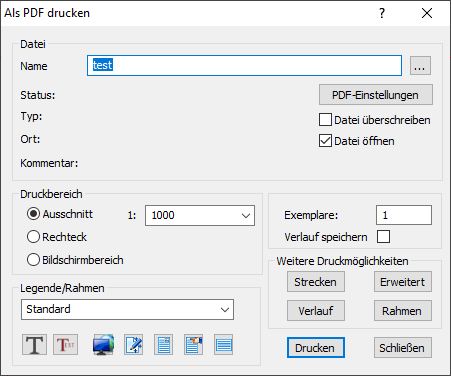Screen dimensions: 451x376
Task: Click the large gray T text icon
Action: 35,345
